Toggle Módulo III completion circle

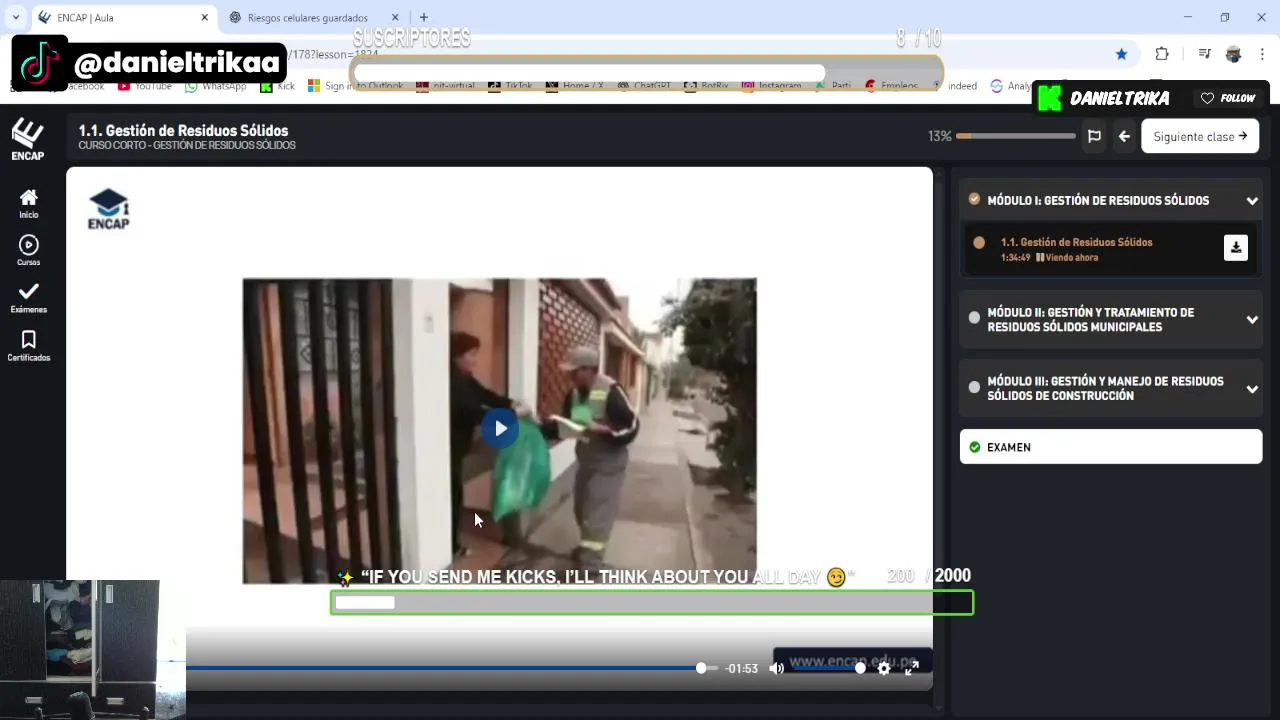tap(974, 387)
